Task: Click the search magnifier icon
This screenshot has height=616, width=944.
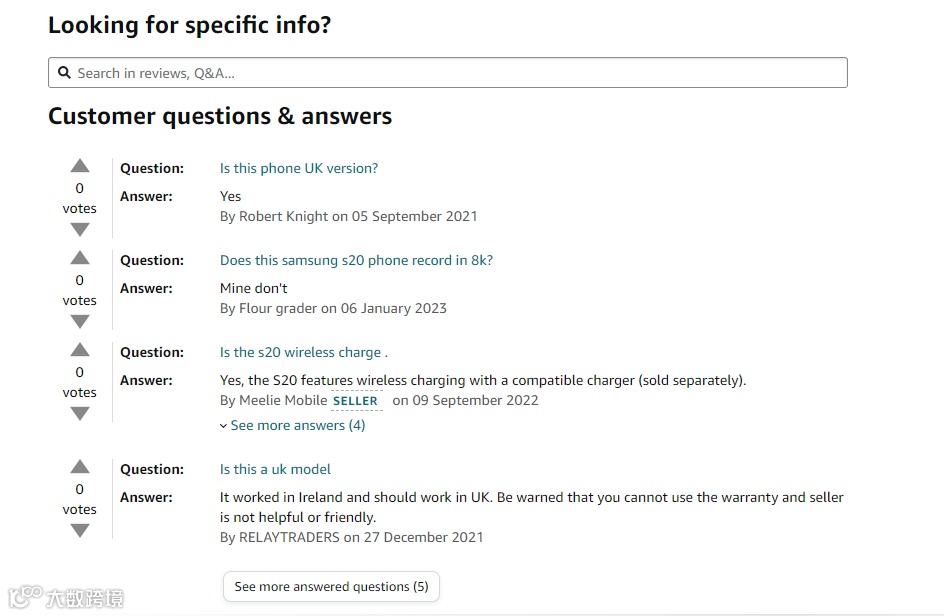Action: [x=65, y=73]
